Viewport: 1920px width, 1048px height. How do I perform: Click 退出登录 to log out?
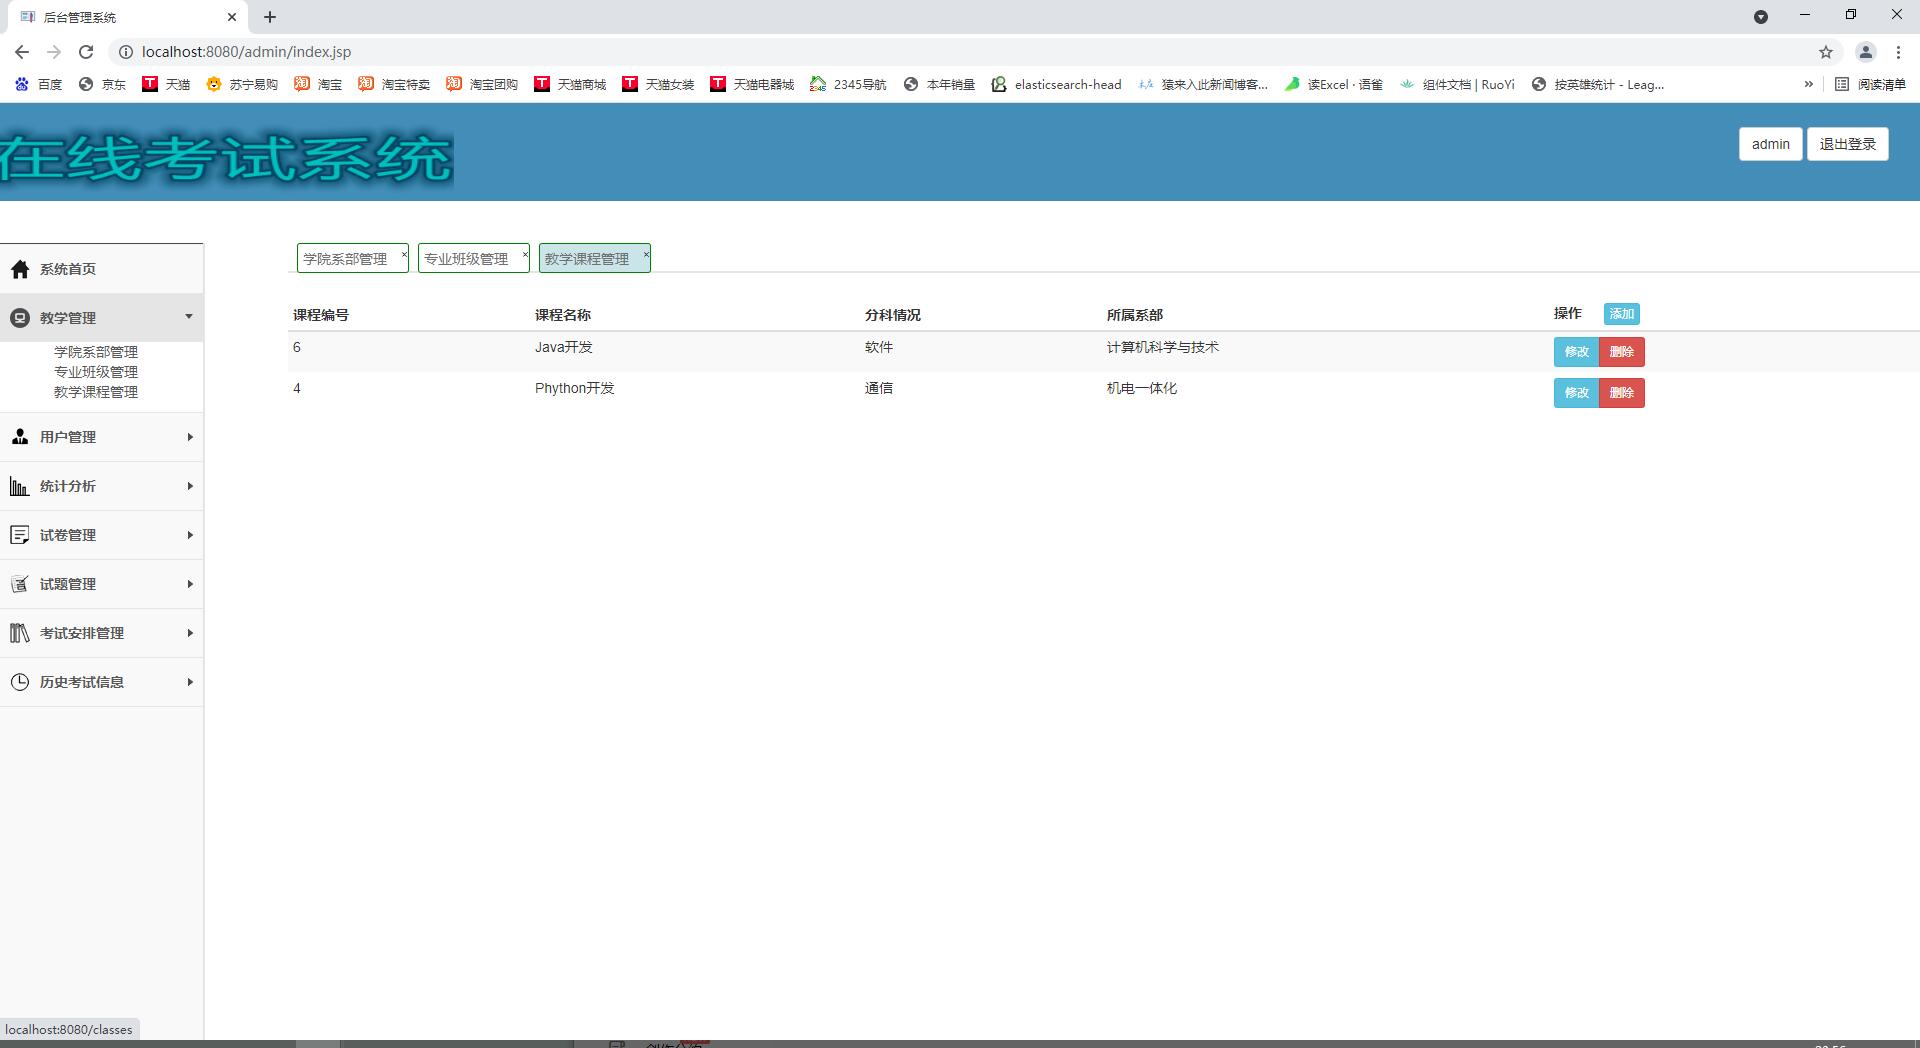coord(1847,144)
